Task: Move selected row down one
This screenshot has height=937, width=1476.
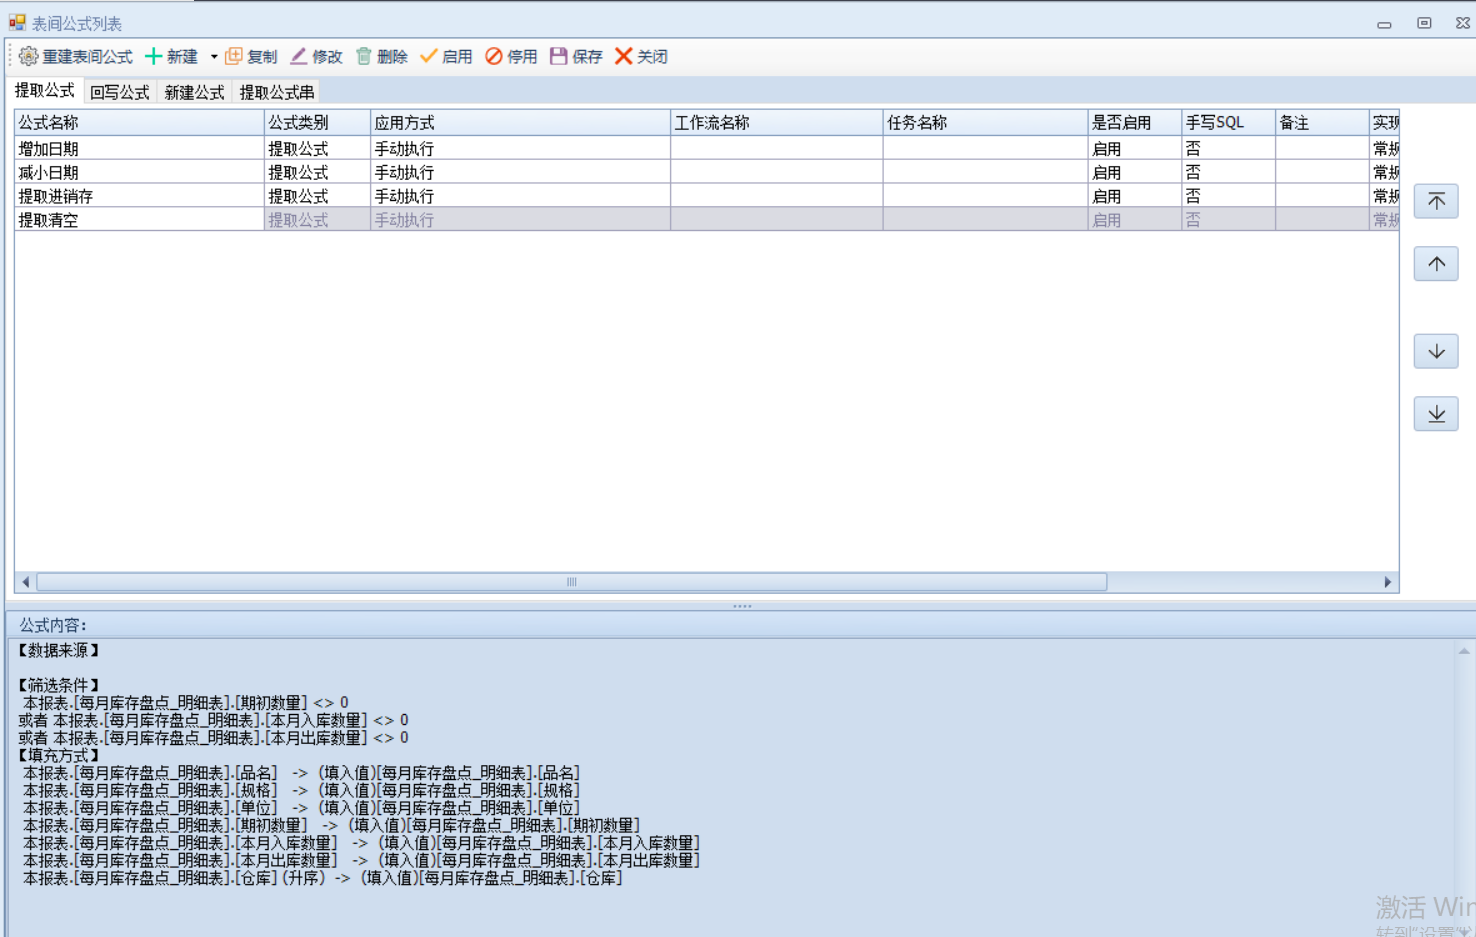Action: (x=1436, y=351)
